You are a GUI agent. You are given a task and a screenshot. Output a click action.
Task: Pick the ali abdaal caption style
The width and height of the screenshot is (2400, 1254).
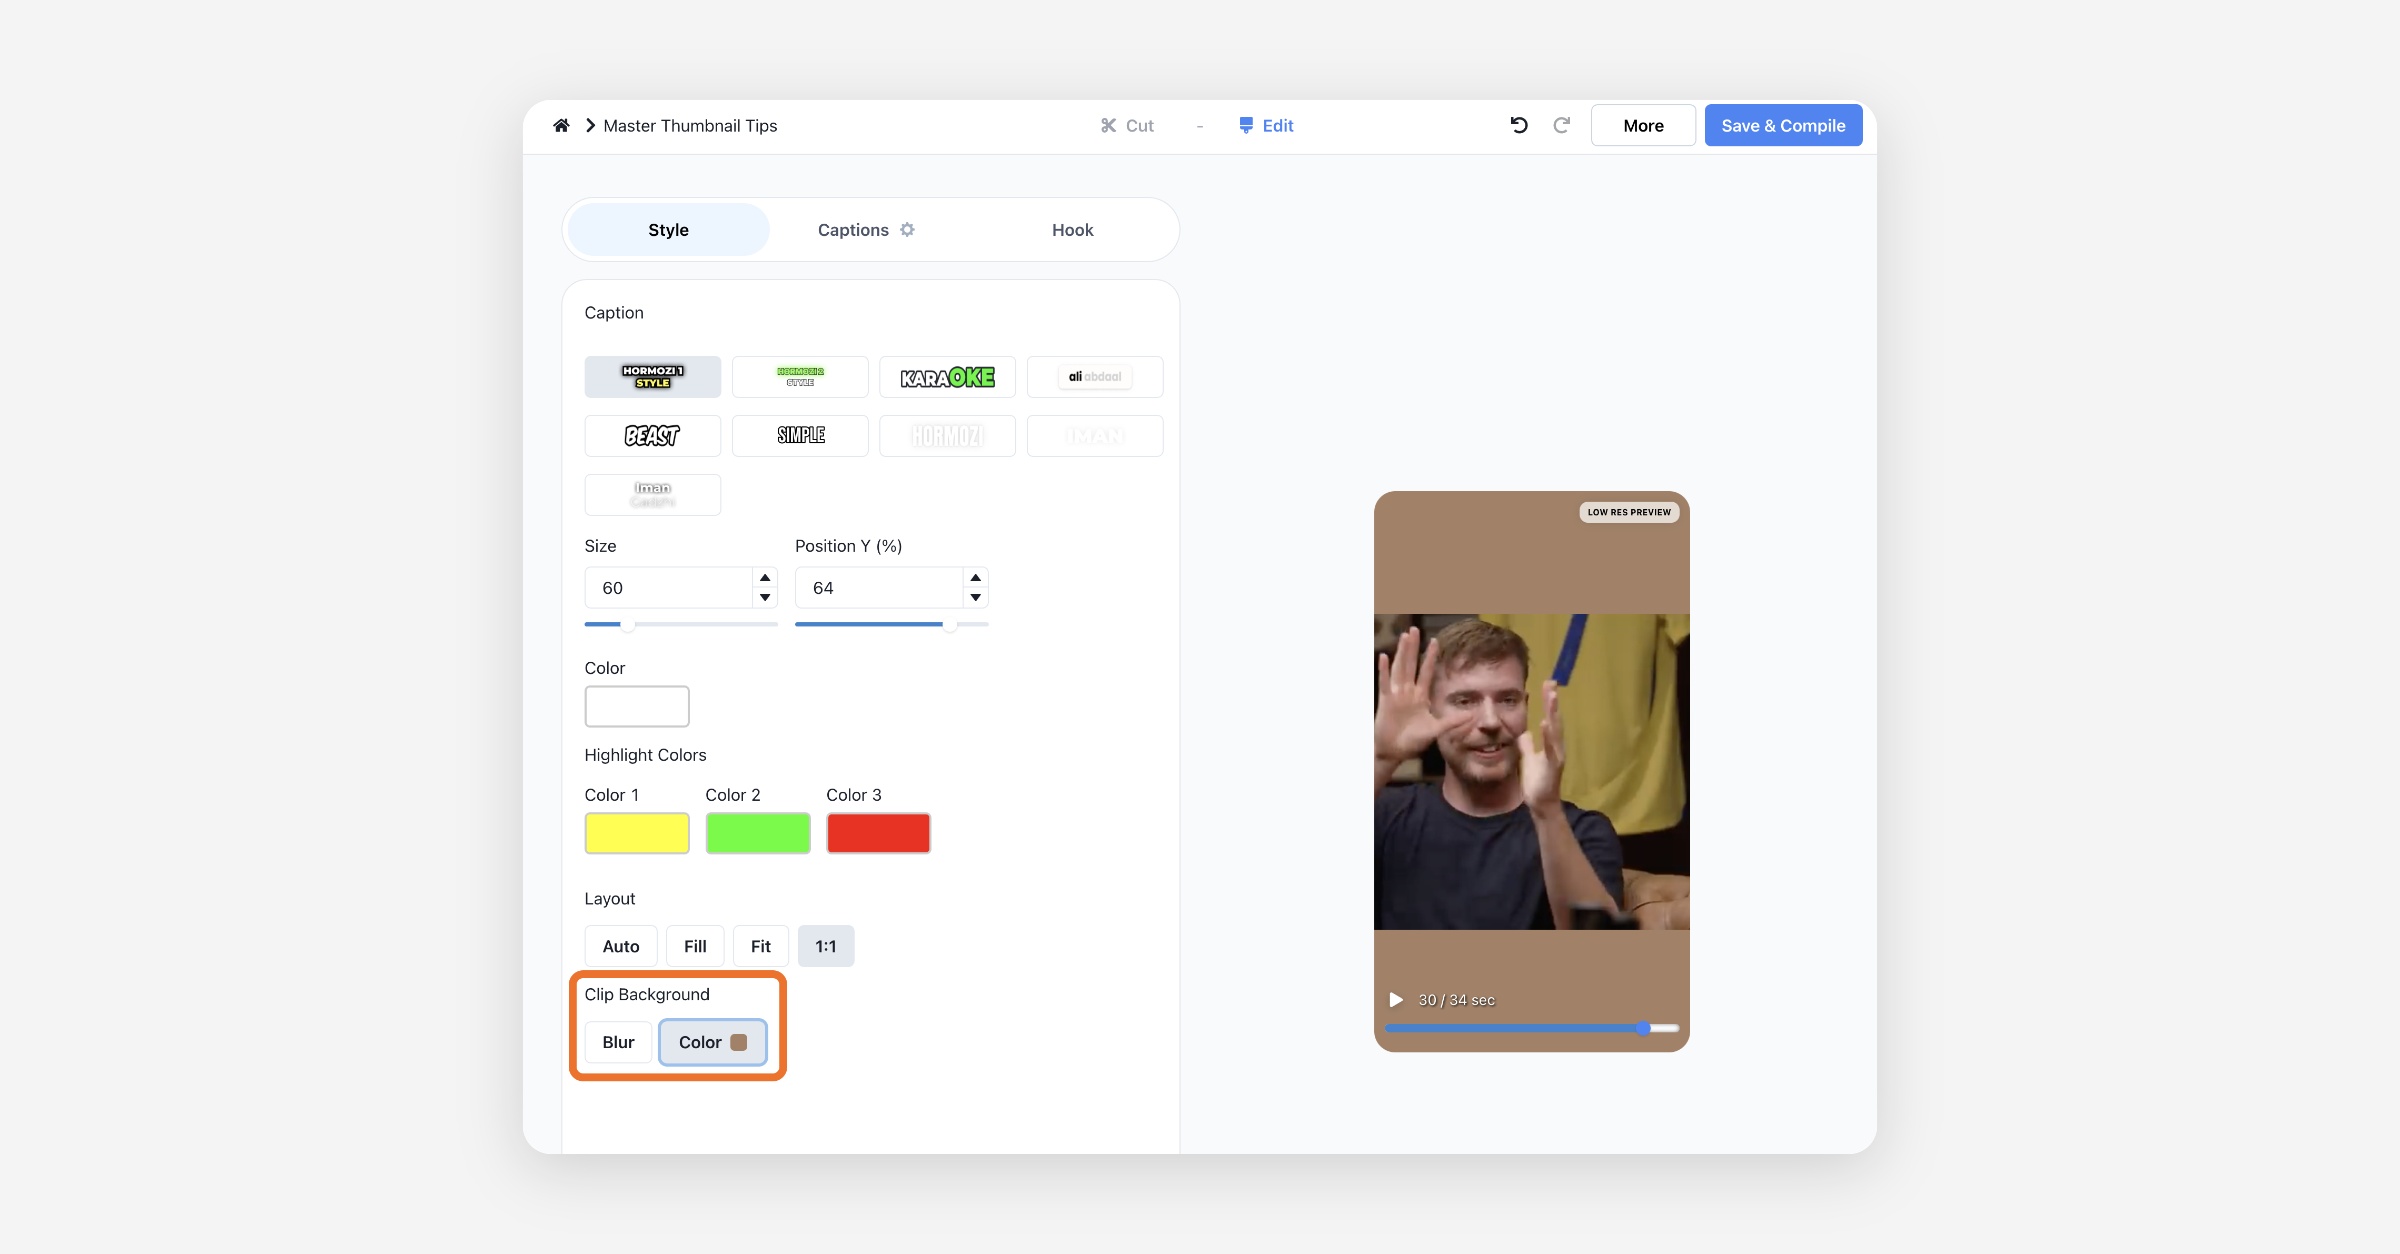[1094, 377]
